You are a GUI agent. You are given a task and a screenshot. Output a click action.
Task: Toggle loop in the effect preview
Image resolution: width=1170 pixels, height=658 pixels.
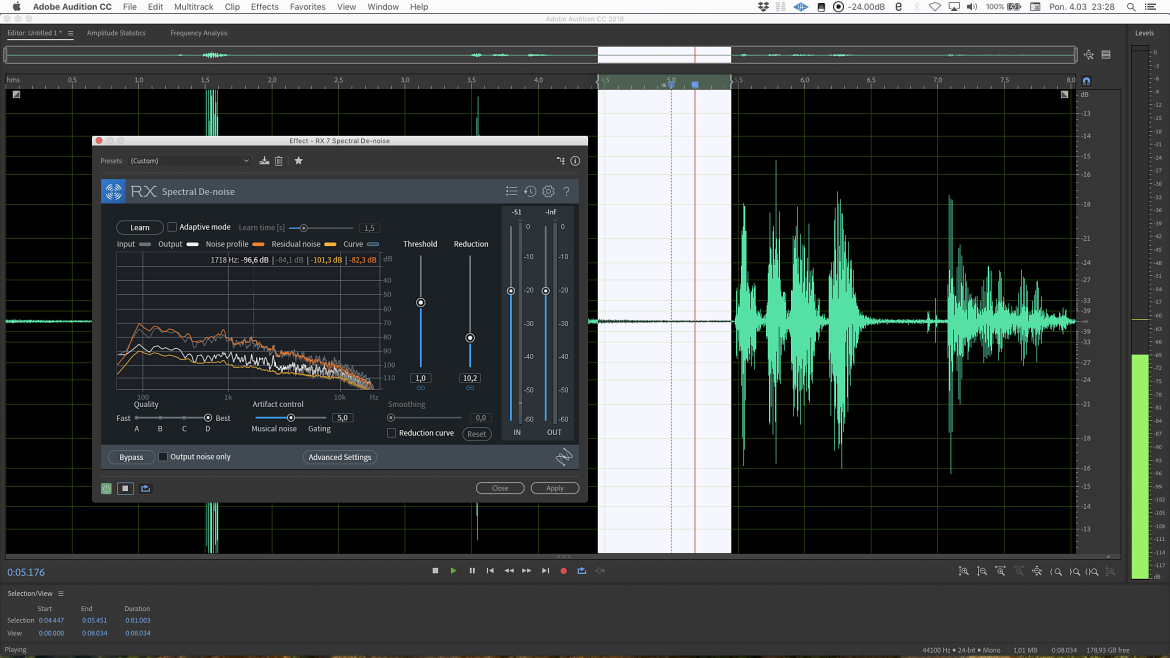point(146,488)
